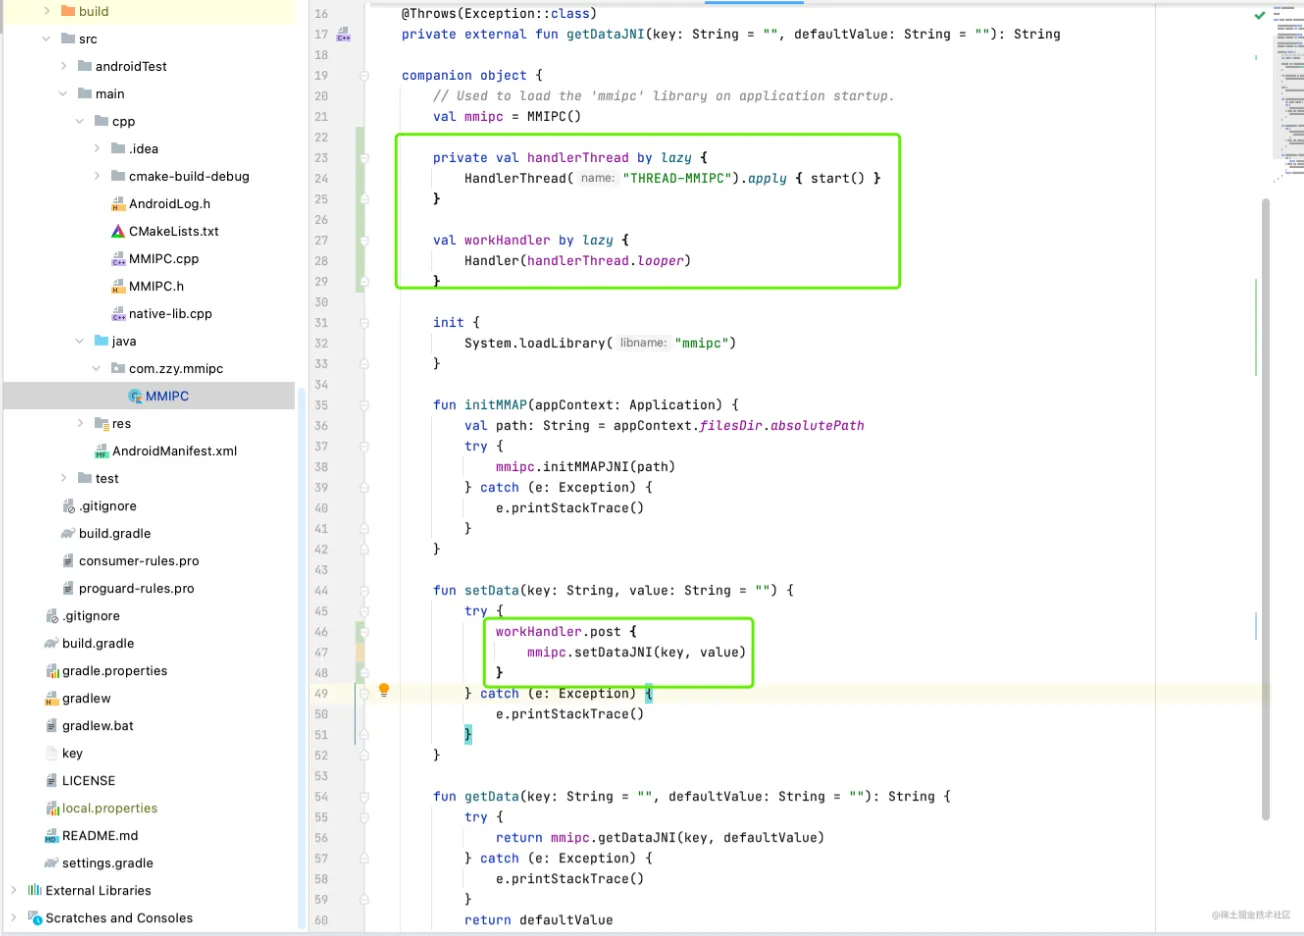Click the editor vertical scrollbar

(1265, 508)
